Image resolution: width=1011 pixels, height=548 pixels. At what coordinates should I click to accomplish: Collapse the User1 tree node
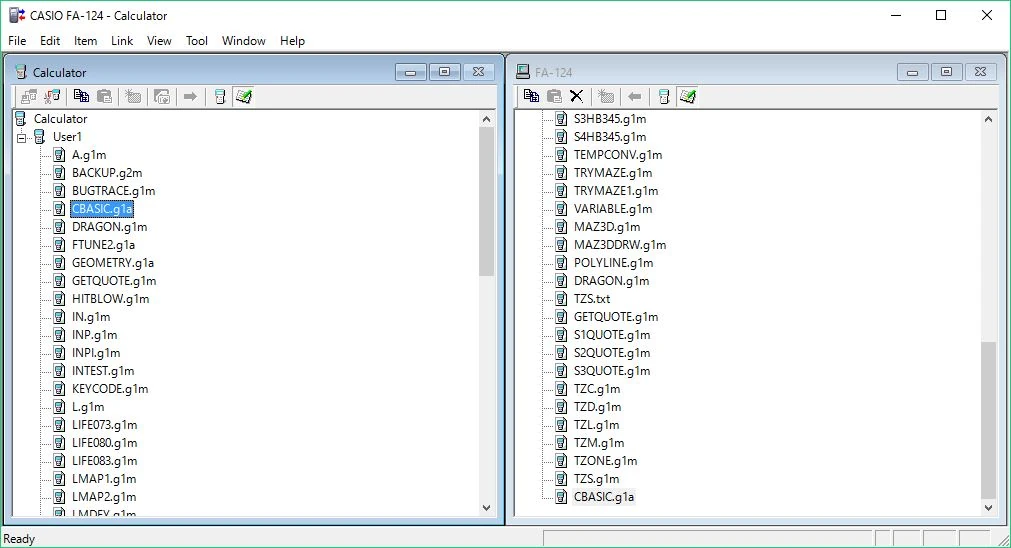(x=21, y=137)
